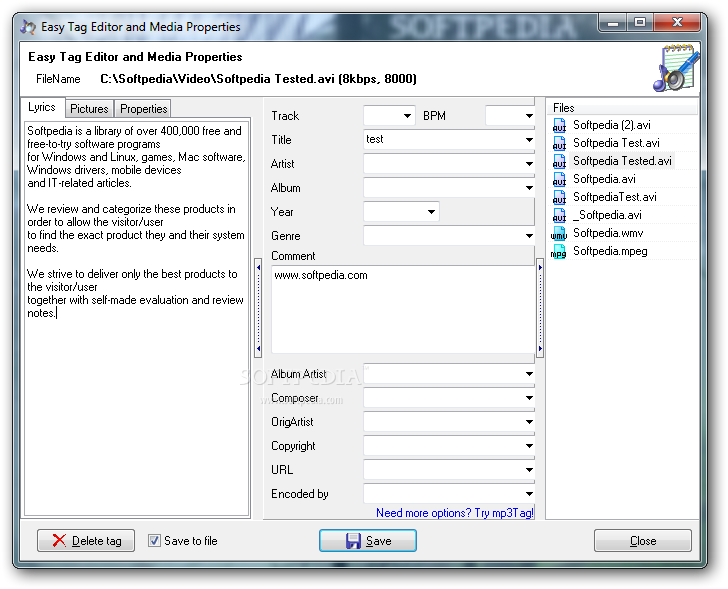
Task: Click the title bar application icon
Action: pos(28,27)
